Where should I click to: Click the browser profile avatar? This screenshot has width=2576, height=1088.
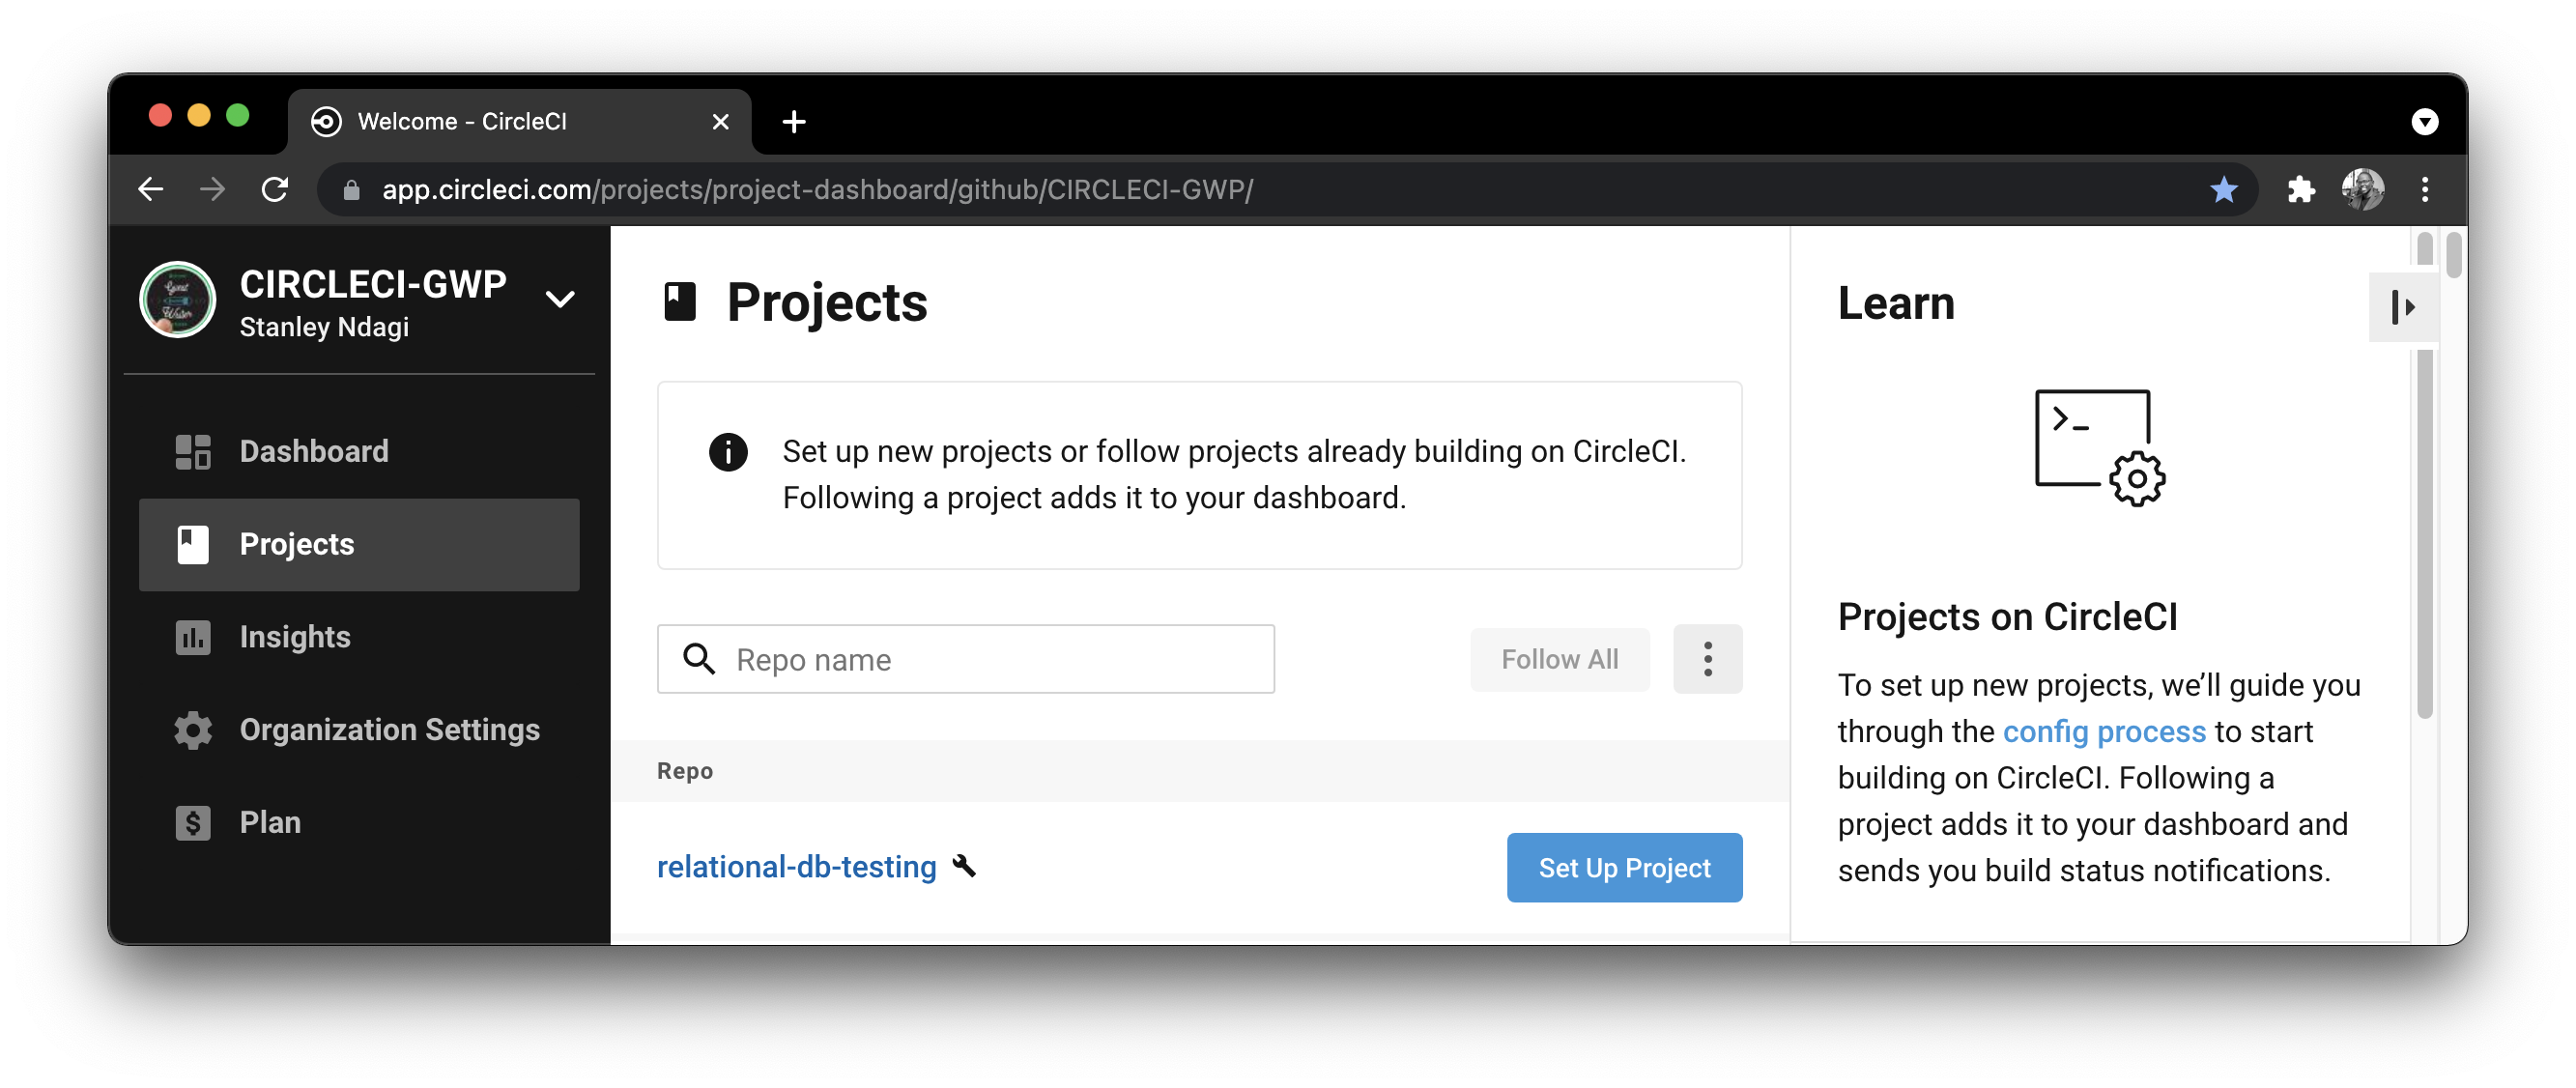click(x=2363, y=190)
